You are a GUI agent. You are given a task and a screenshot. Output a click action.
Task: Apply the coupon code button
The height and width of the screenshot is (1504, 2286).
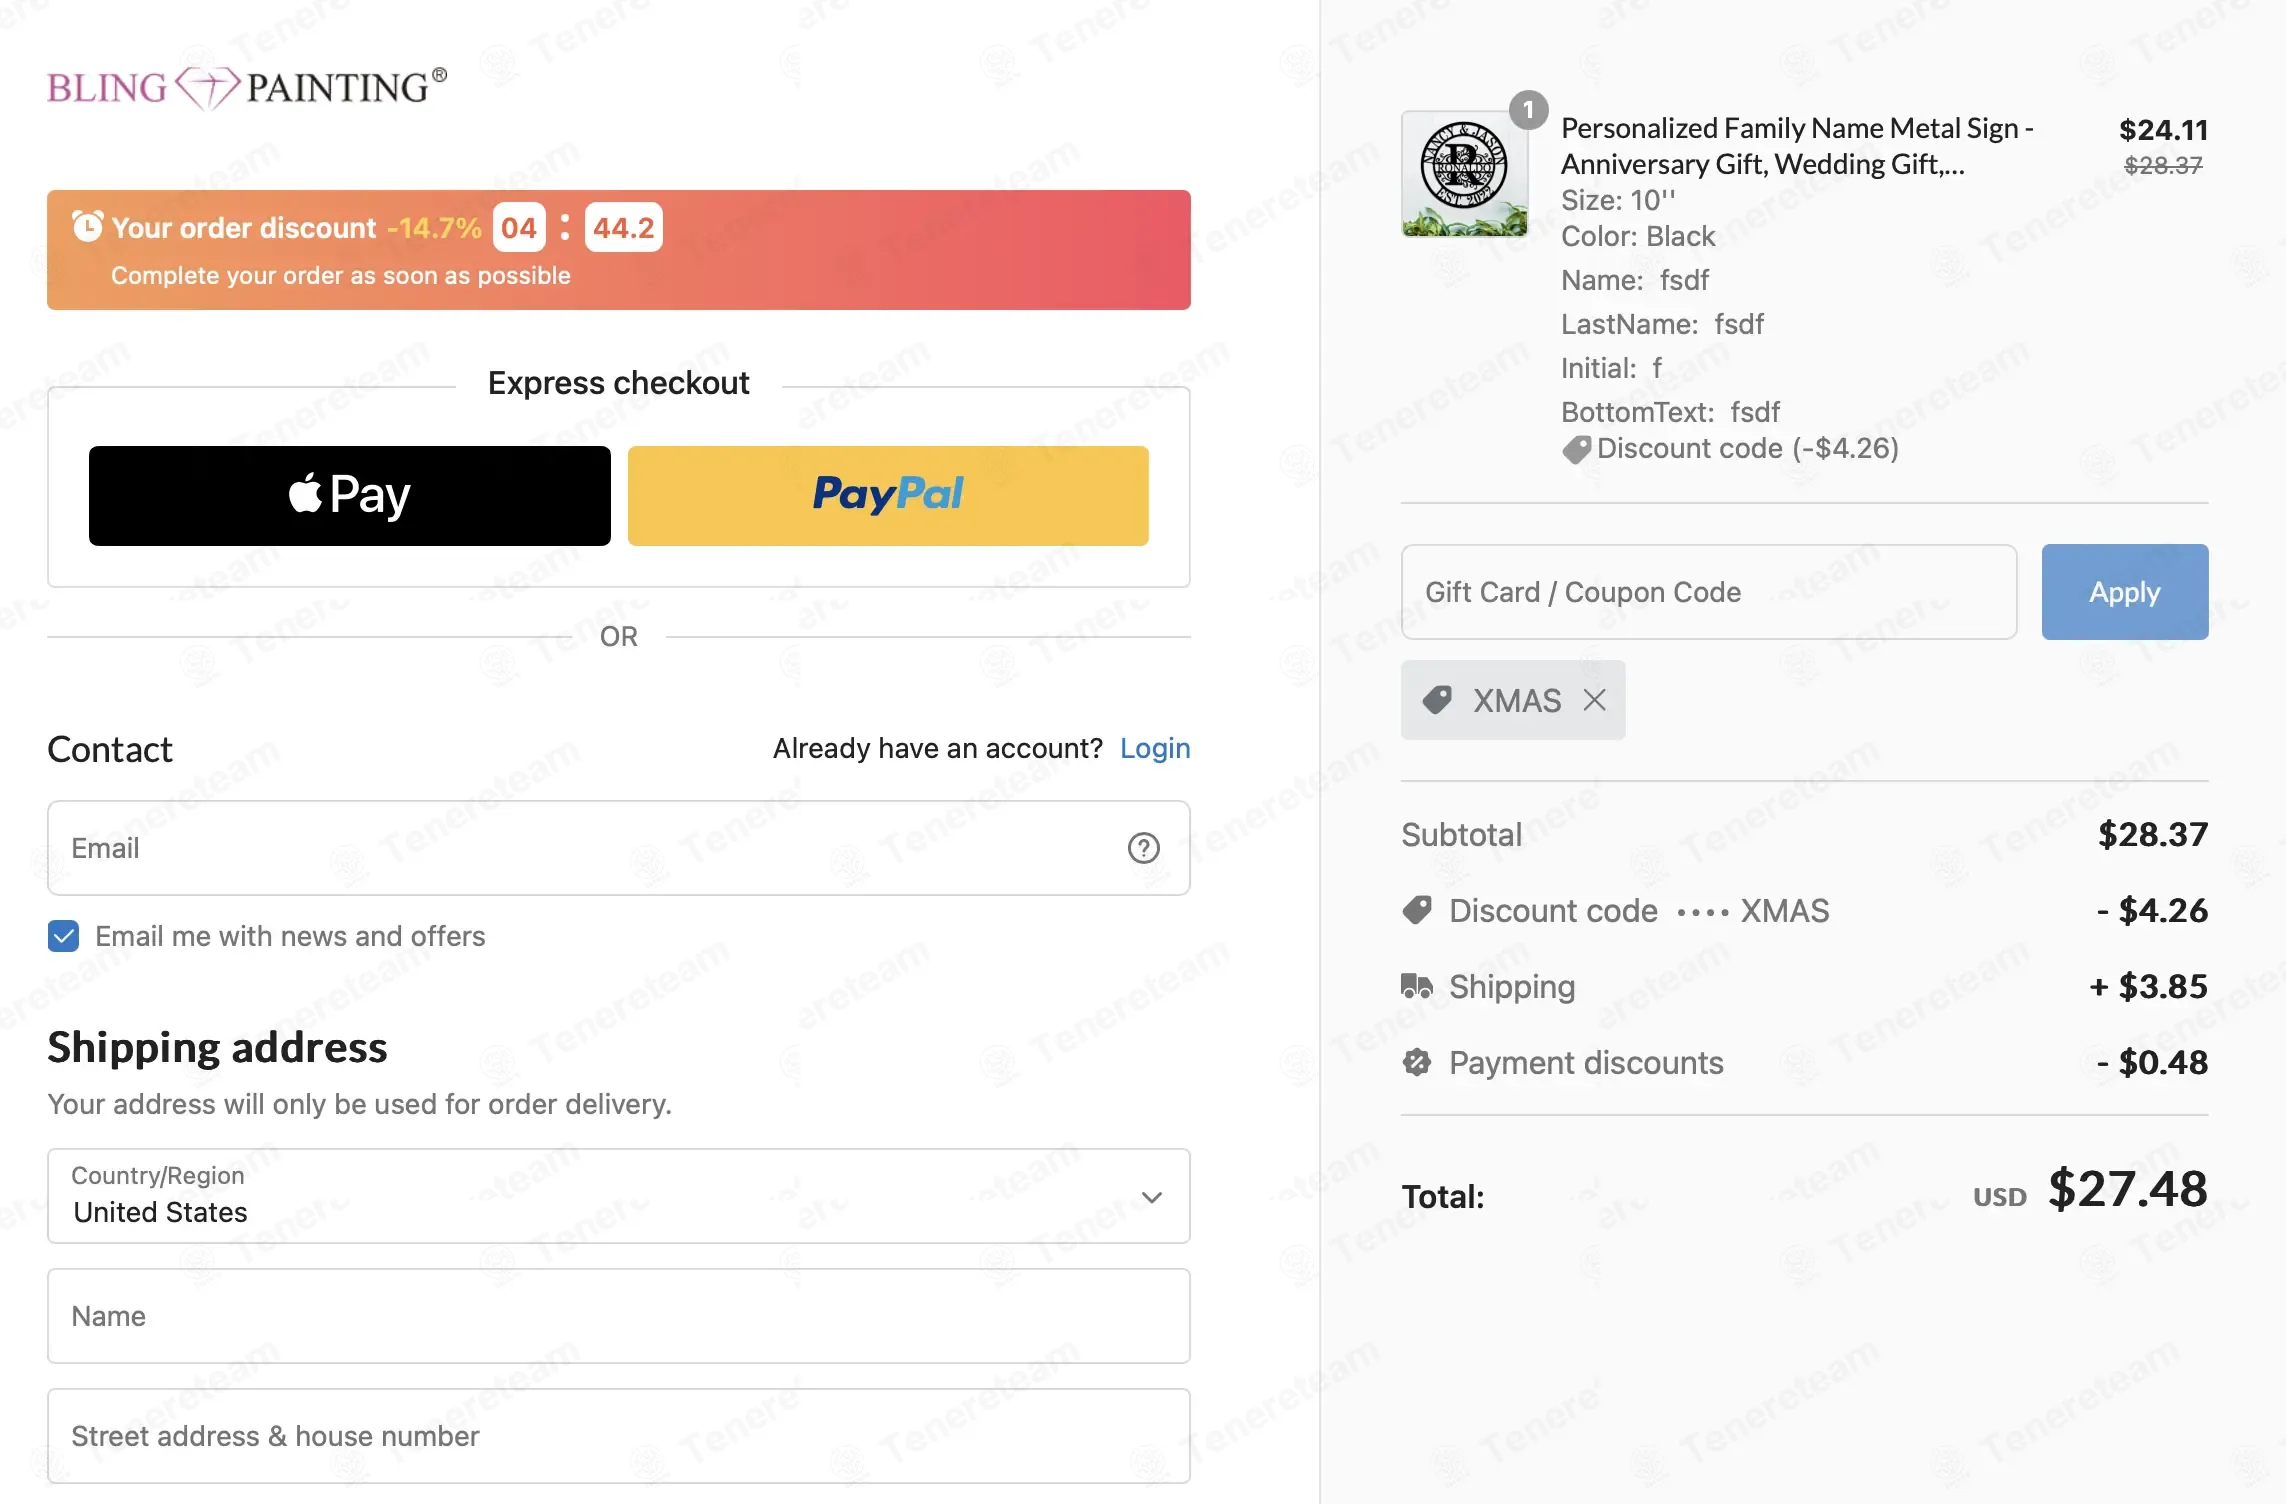click(2125, 592)
